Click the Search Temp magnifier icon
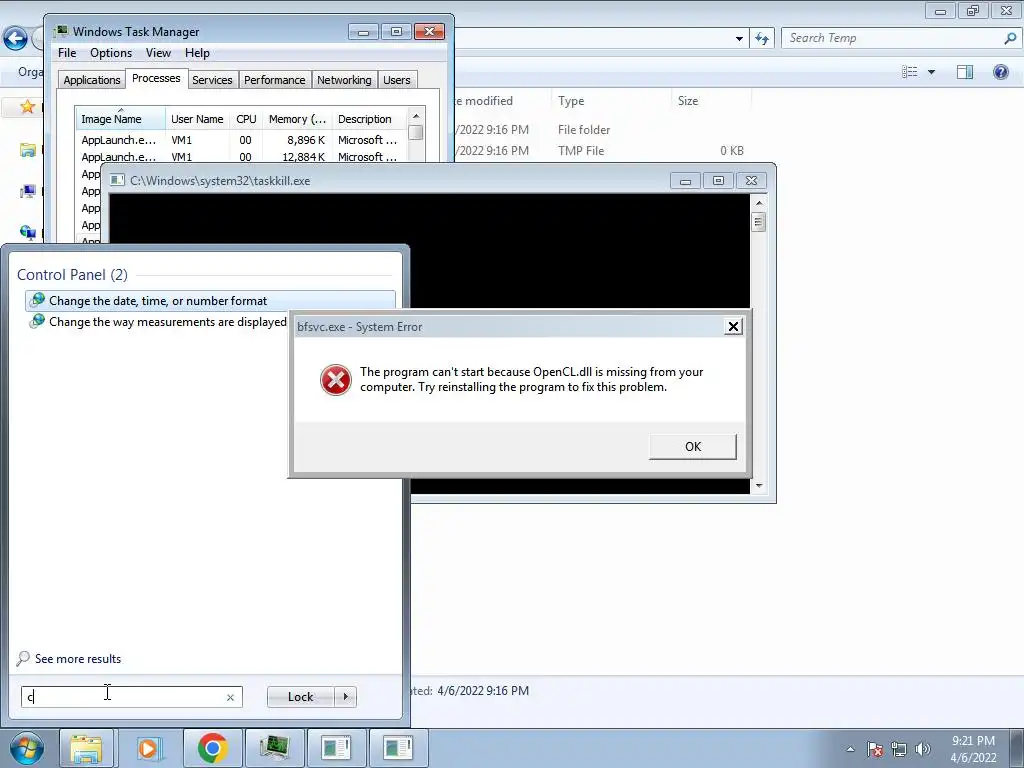This screenshot has width=1024, height=768. (x=1010, y=38)
